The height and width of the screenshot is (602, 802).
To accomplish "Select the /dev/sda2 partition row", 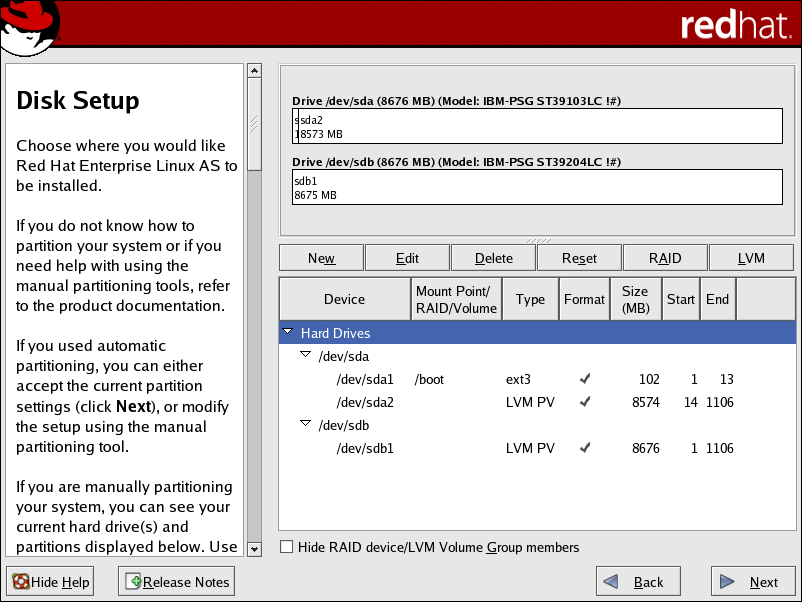I will coord(365,402).
